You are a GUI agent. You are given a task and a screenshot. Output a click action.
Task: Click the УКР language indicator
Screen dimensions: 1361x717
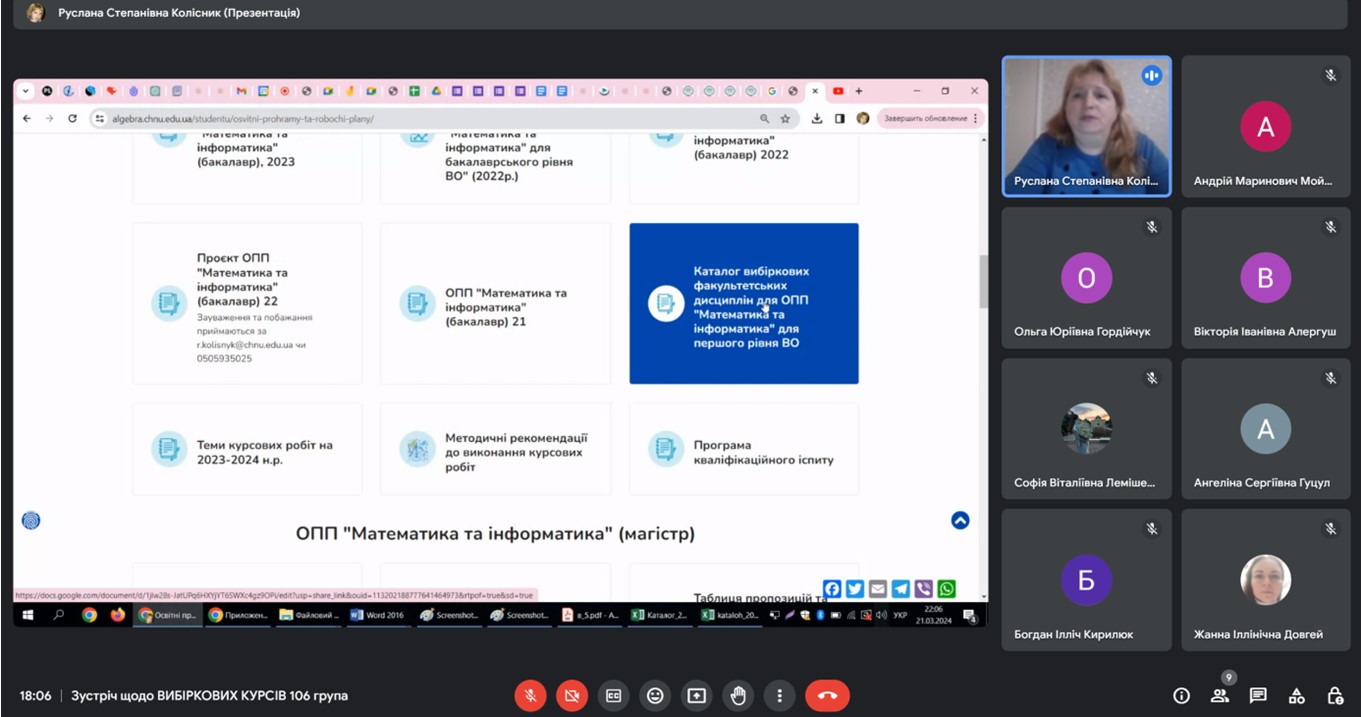[900, 615]
